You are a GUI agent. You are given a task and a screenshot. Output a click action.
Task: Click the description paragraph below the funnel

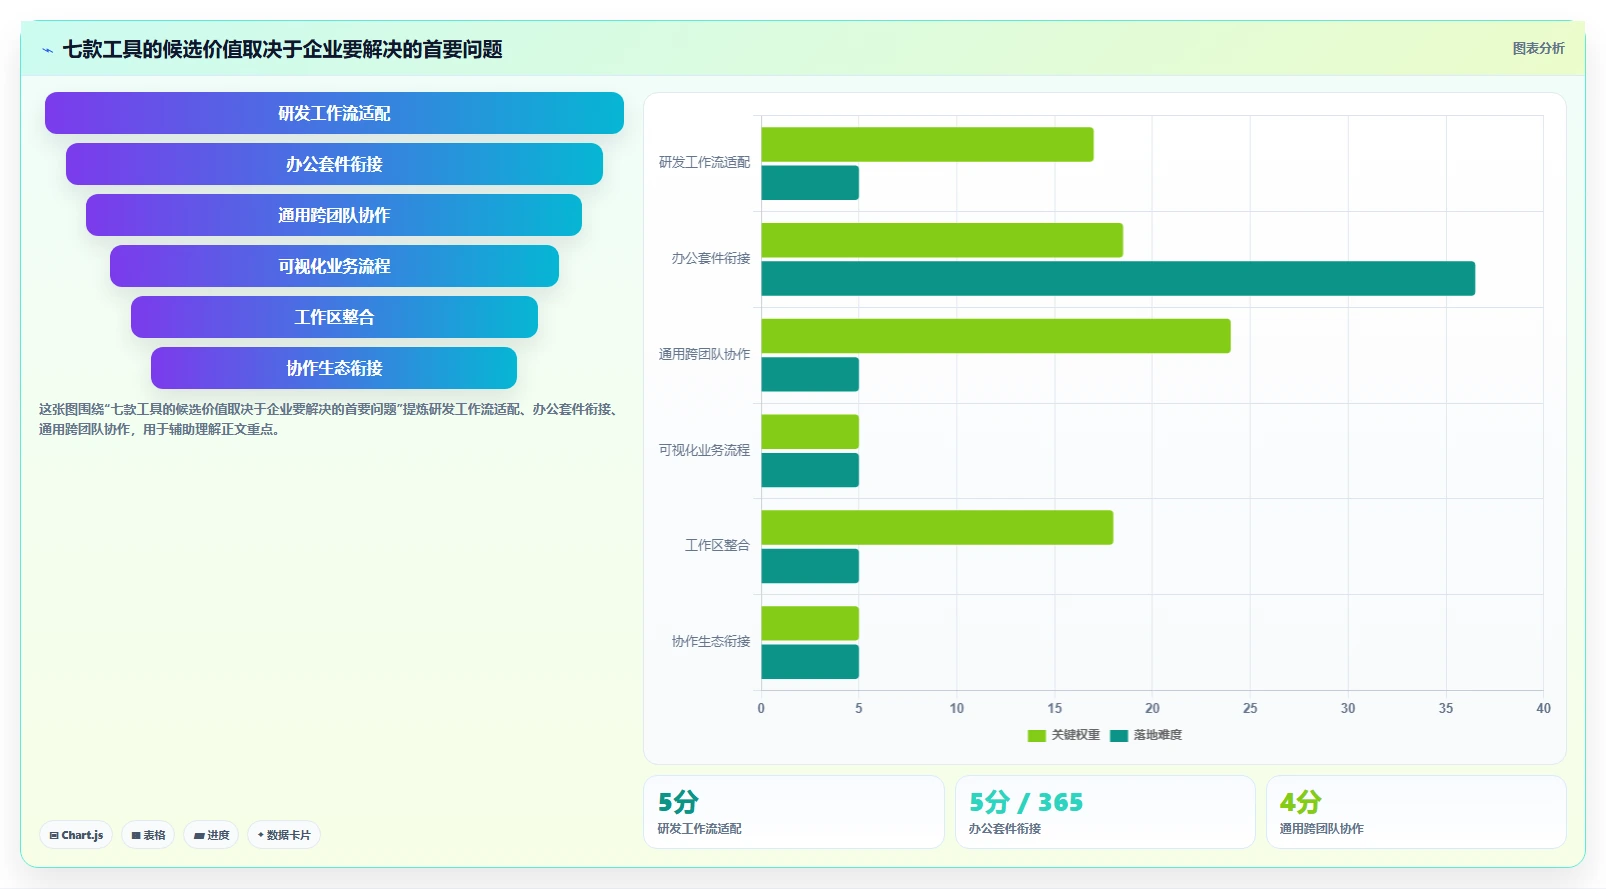(330, 419)
